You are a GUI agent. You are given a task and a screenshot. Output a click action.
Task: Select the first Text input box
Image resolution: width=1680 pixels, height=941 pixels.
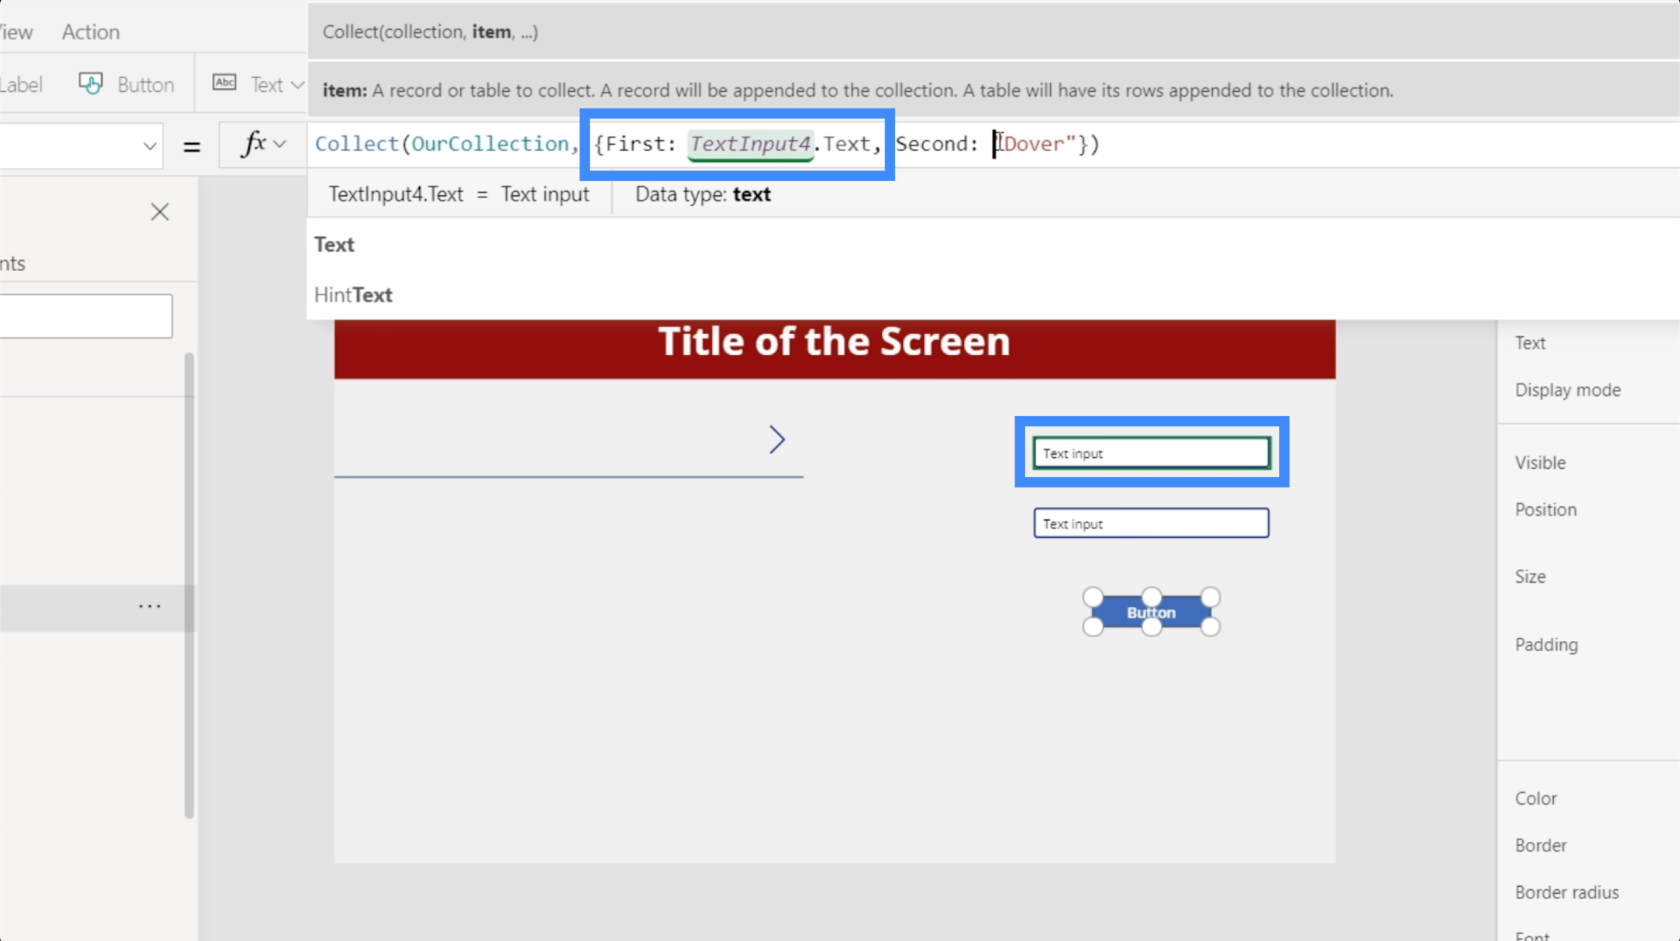point(1151,453)
